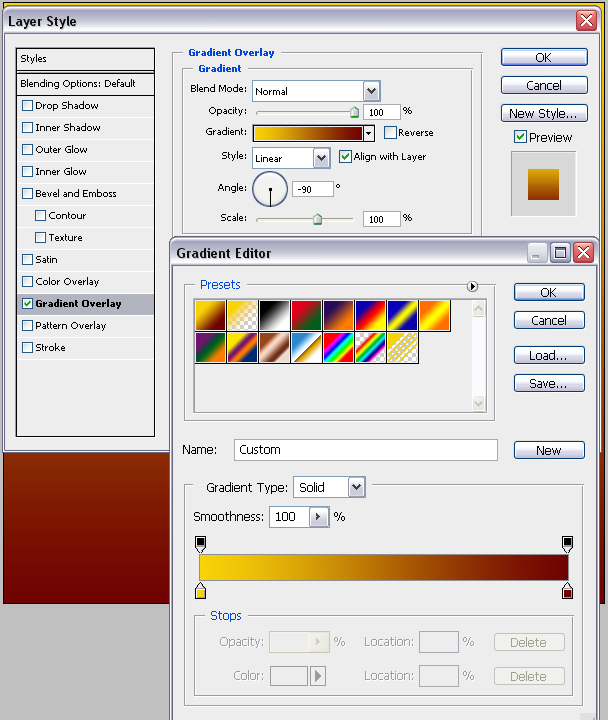
Task: Click OK in Gradient Editor
Action: (549, 292)
